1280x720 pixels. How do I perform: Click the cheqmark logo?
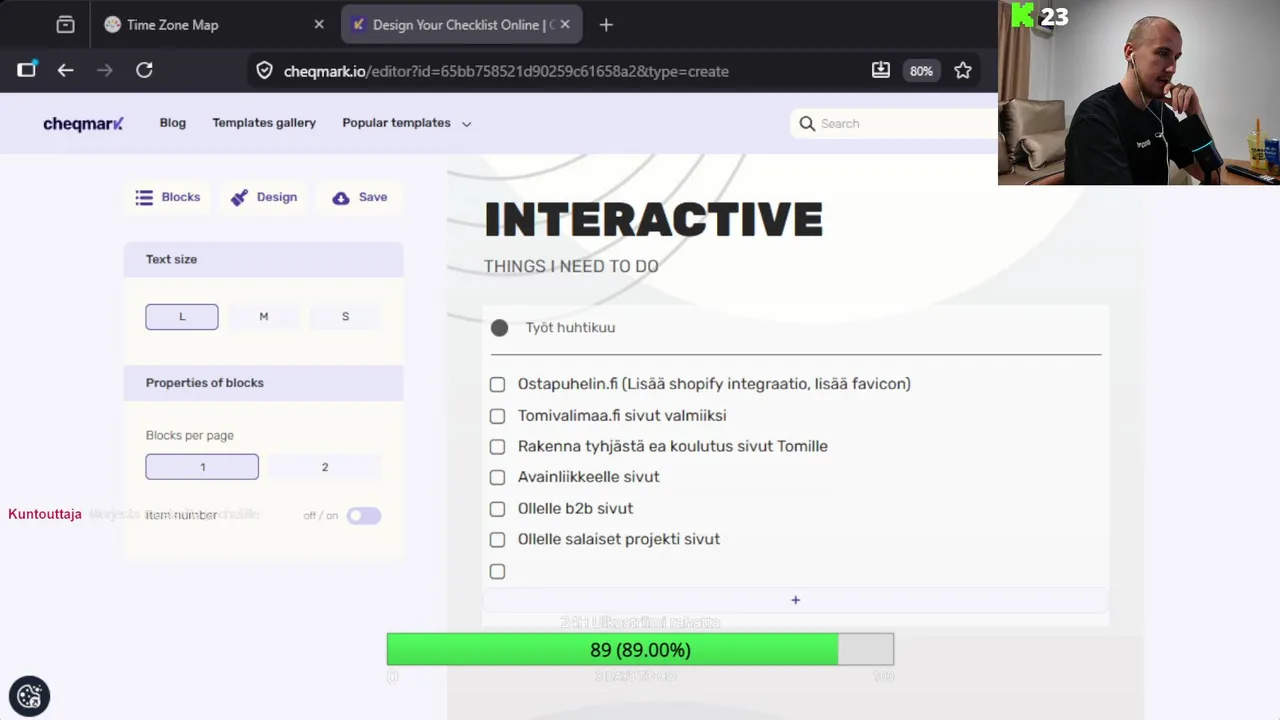click(83, 123)
